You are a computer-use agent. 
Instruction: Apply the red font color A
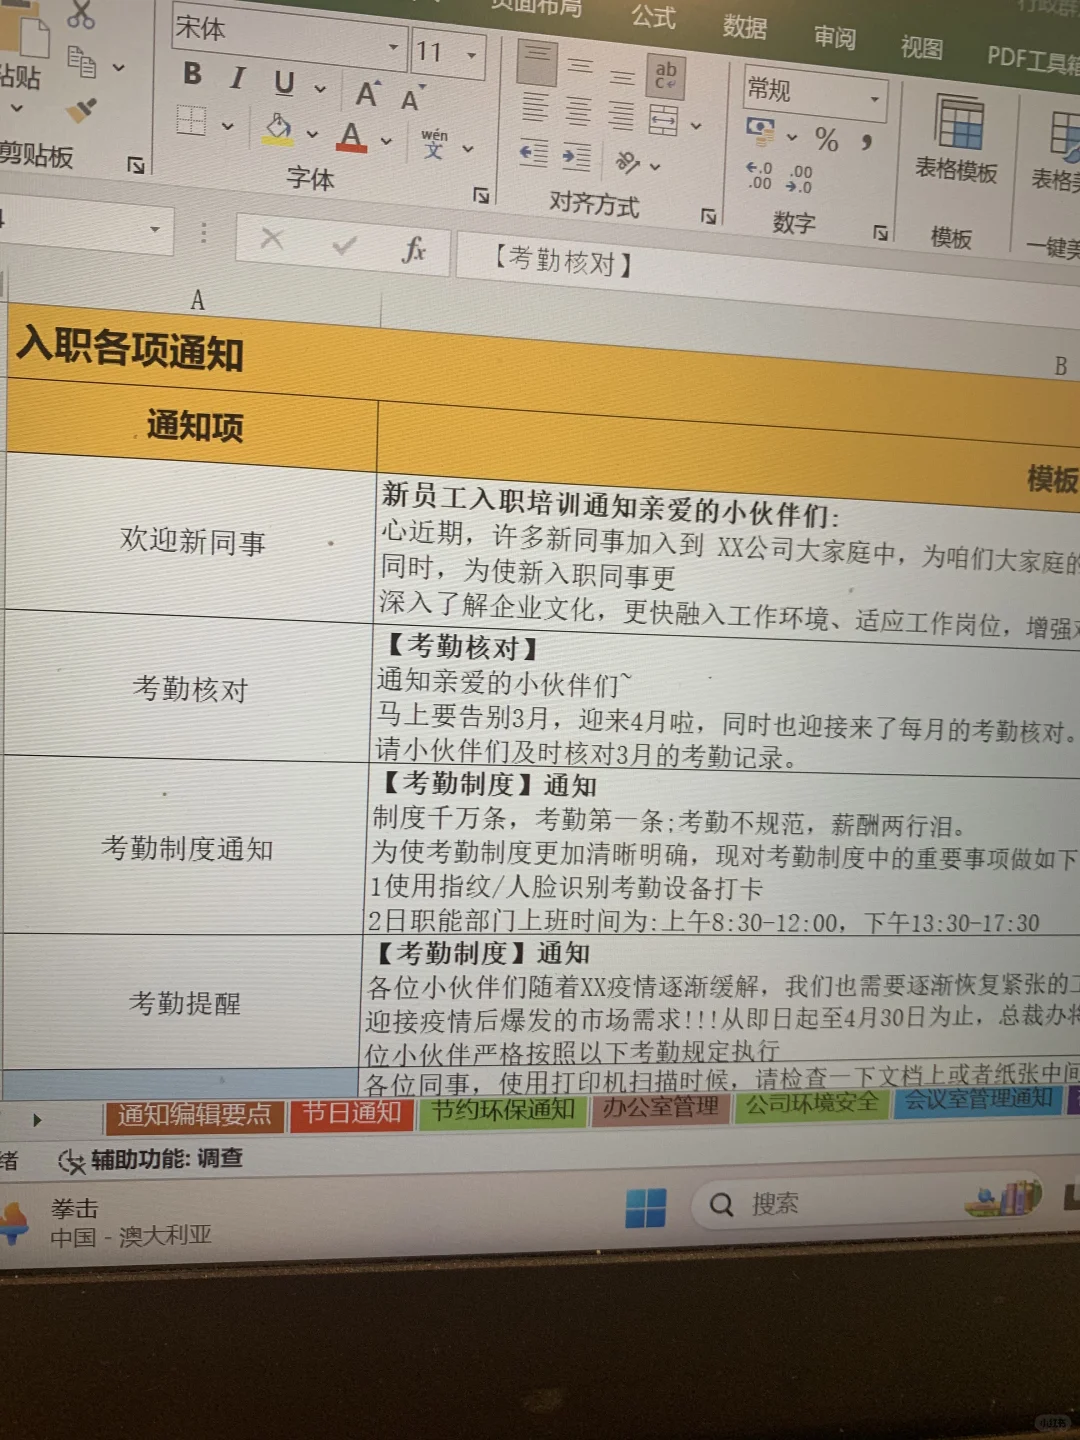coord(351,136)
